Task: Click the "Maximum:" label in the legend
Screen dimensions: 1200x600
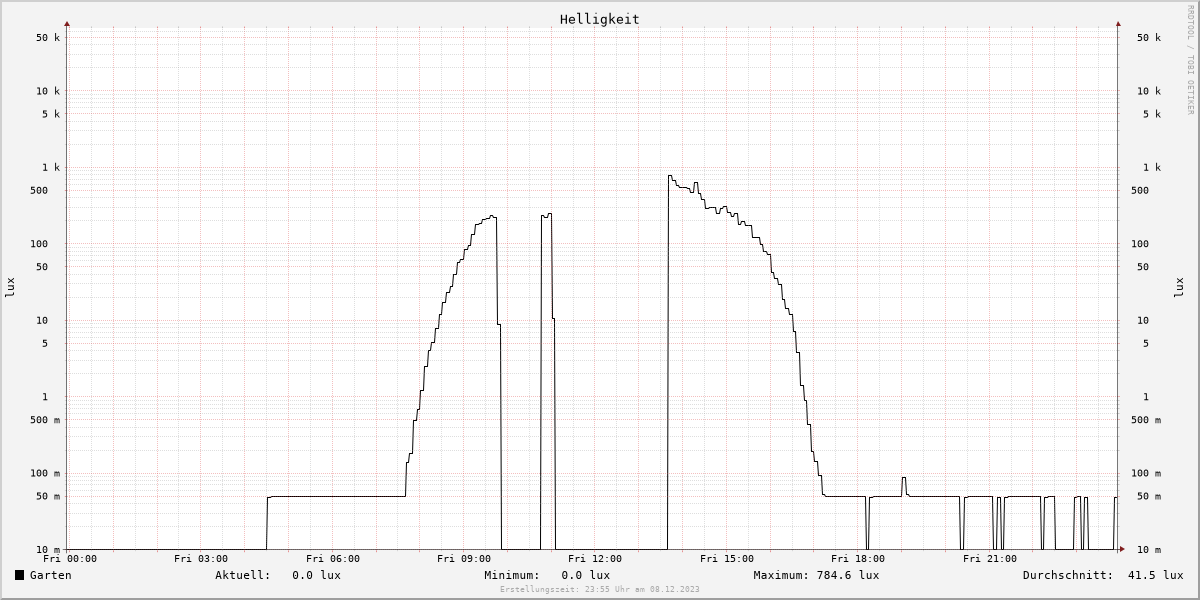Action: [781, 575]
